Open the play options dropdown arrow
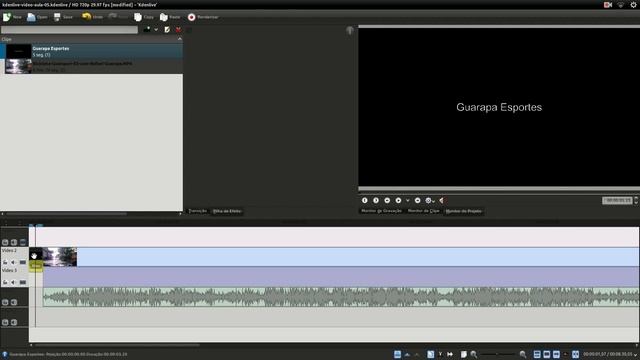Image resolution: width=640 pixels, height=360 pixels. click(x=407, y=200)
